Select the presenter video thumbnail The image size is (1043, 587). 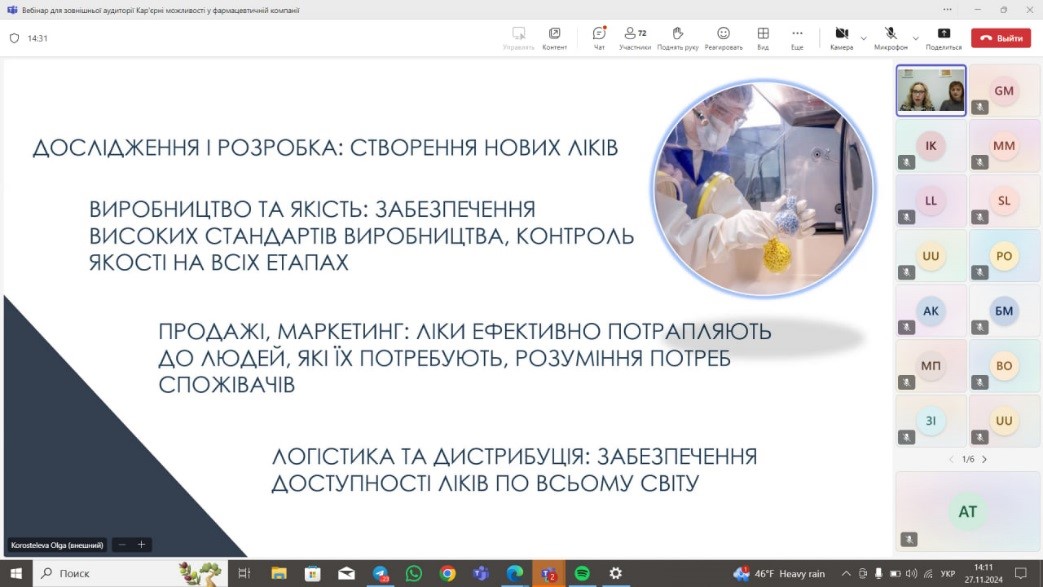(931, 91)
